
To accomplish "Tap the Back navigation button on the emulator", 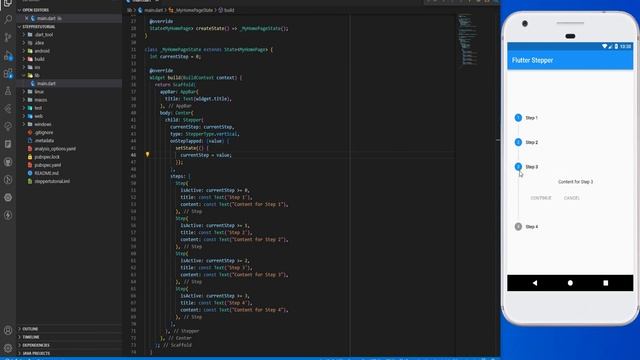I will pos(535,283).
